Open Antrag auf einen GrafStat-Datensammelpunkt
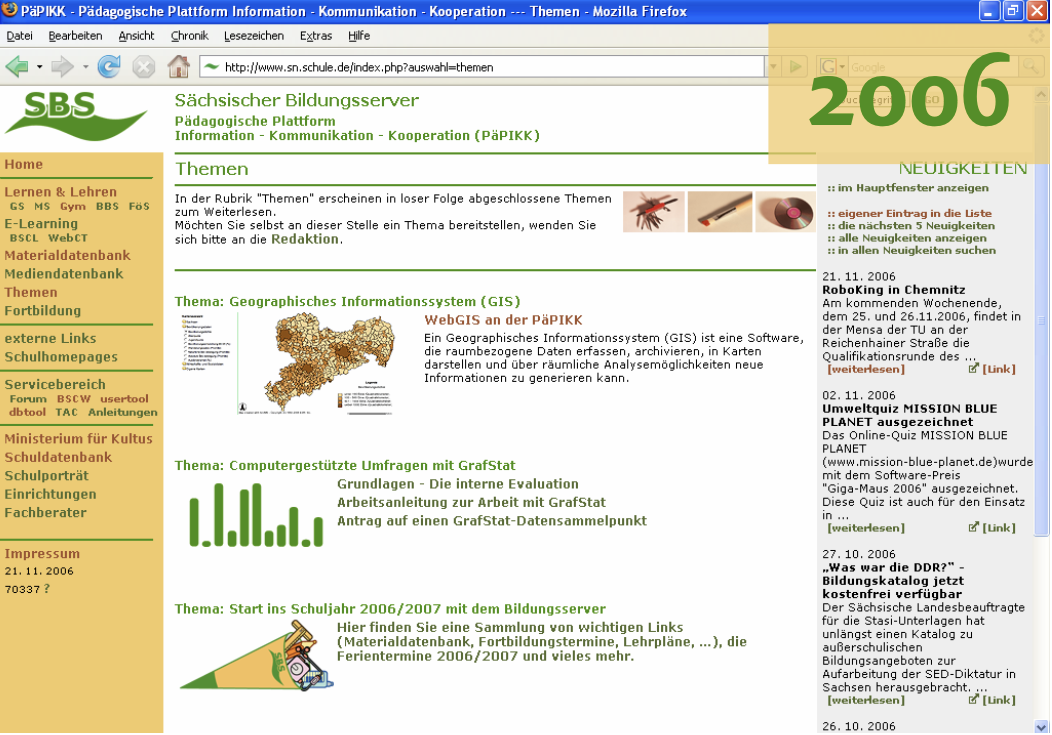Viewport: 1052px width, 735px height. tap(492, 520)
